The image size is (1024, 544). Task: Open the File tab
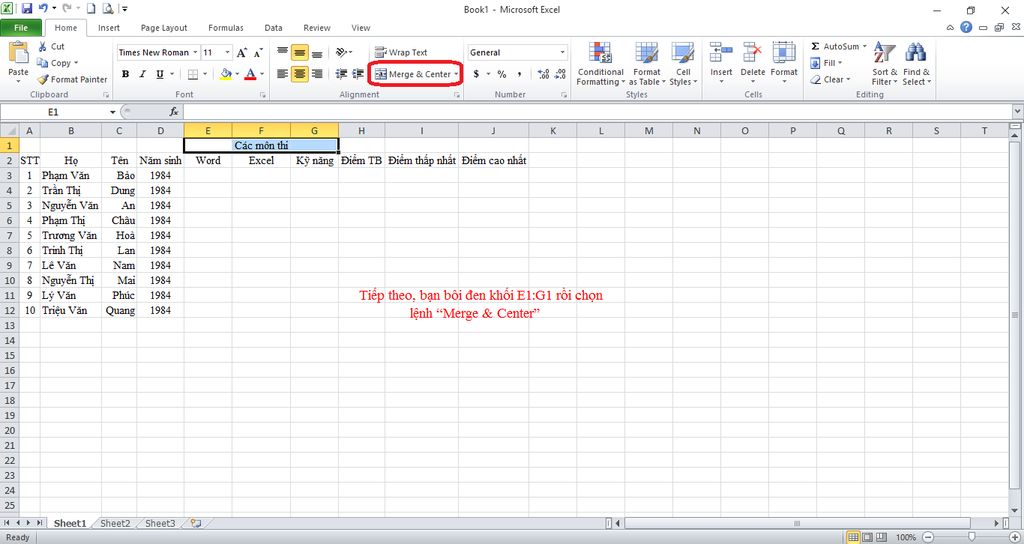[x=21, y=28]
